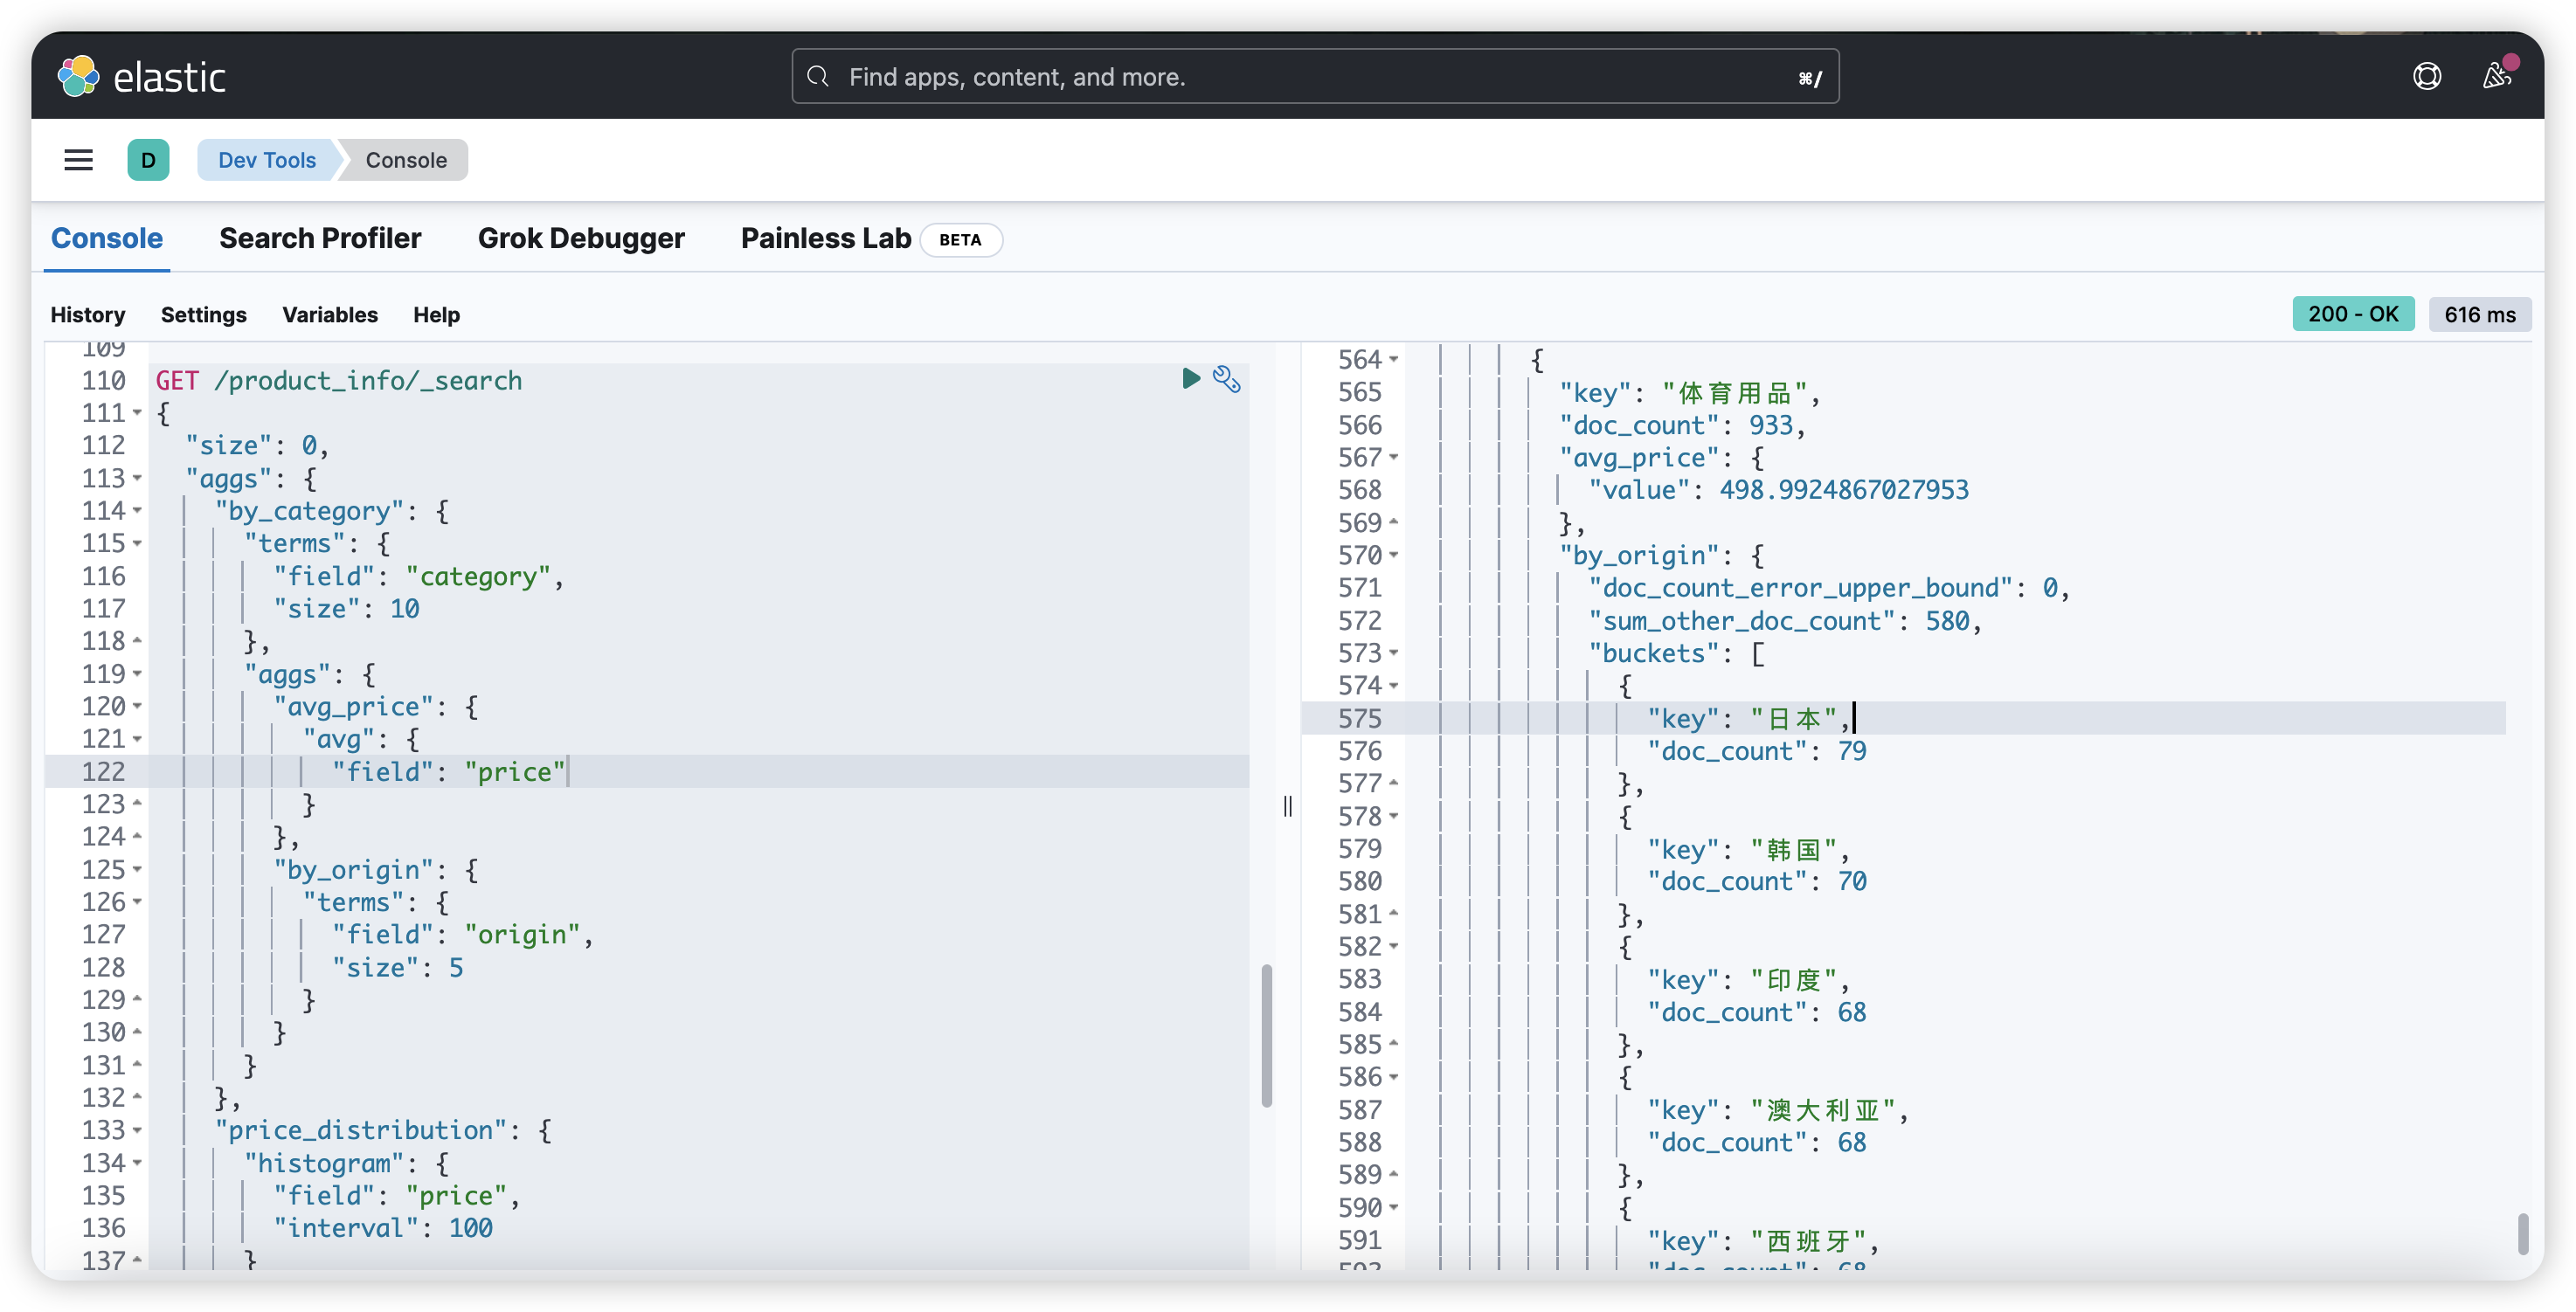
Task: Open console Settings
Action: pos(203,314)
